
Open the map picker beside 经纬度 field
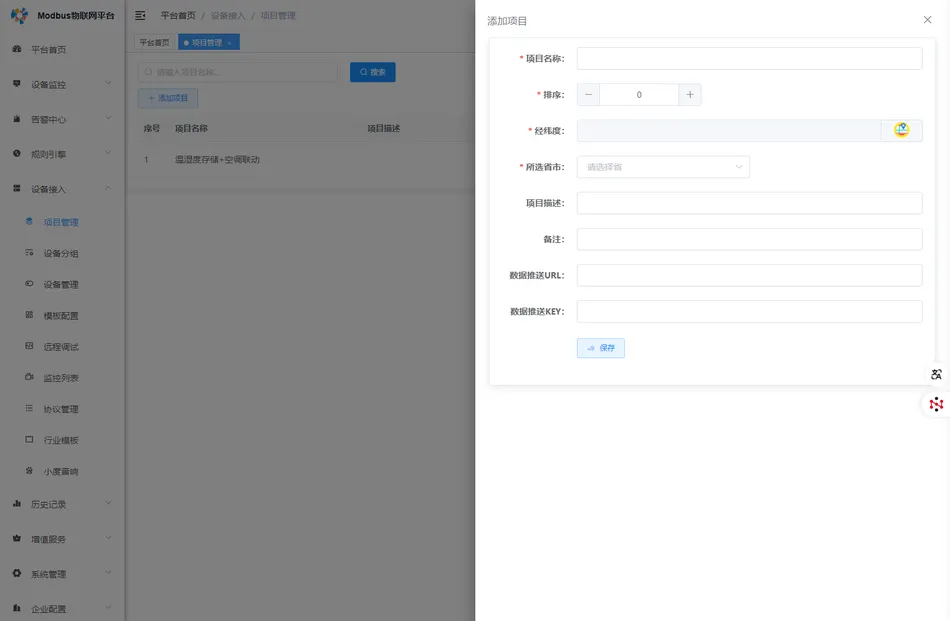pos(902,130)
